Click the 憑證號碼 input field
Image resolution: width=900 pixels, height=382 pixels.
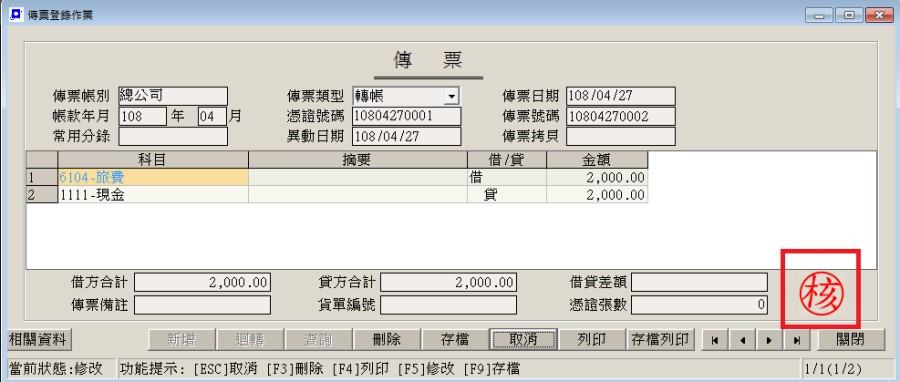tap(406, 116)
